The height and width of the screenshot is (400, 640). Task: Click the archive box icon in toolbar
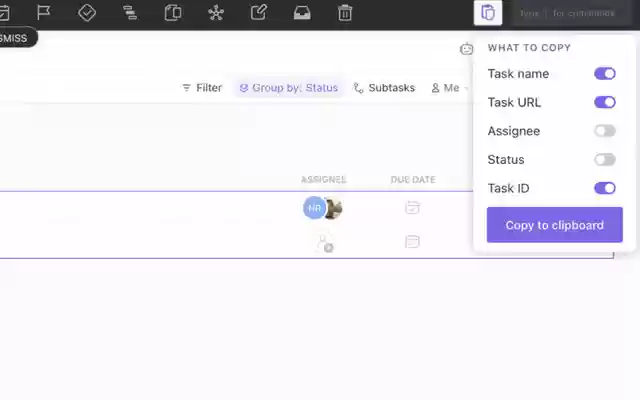point(302,13)
